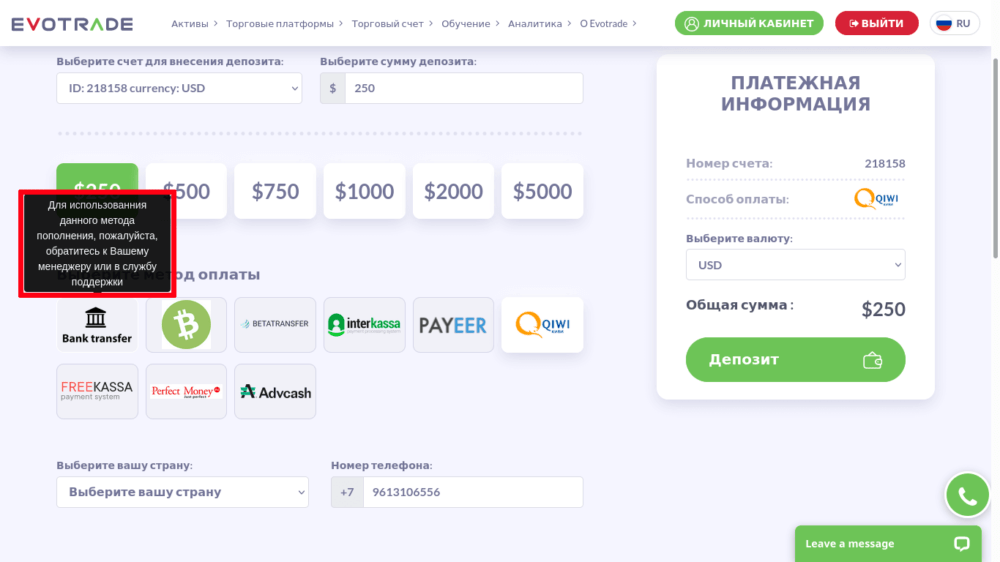Select Betatransfer payment method

click(275, 325)
